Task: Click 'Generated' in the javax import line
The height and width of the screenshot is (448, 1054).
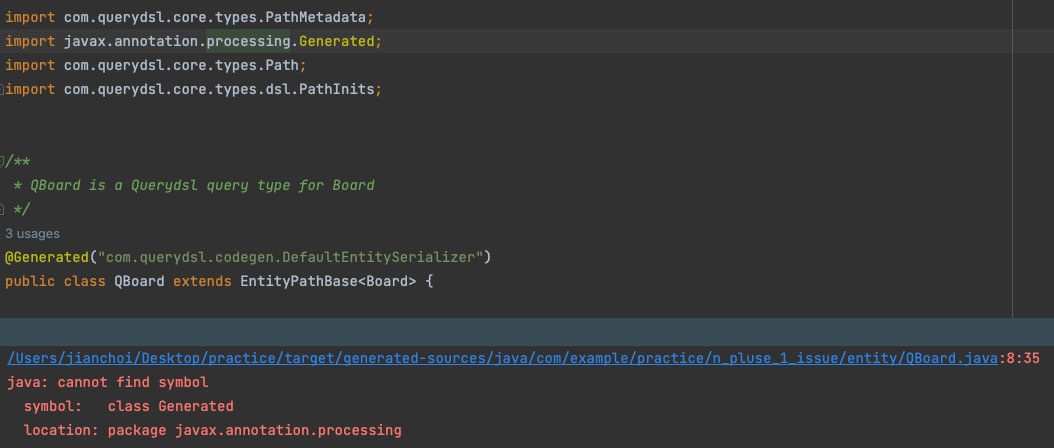Action: (336, 41)
